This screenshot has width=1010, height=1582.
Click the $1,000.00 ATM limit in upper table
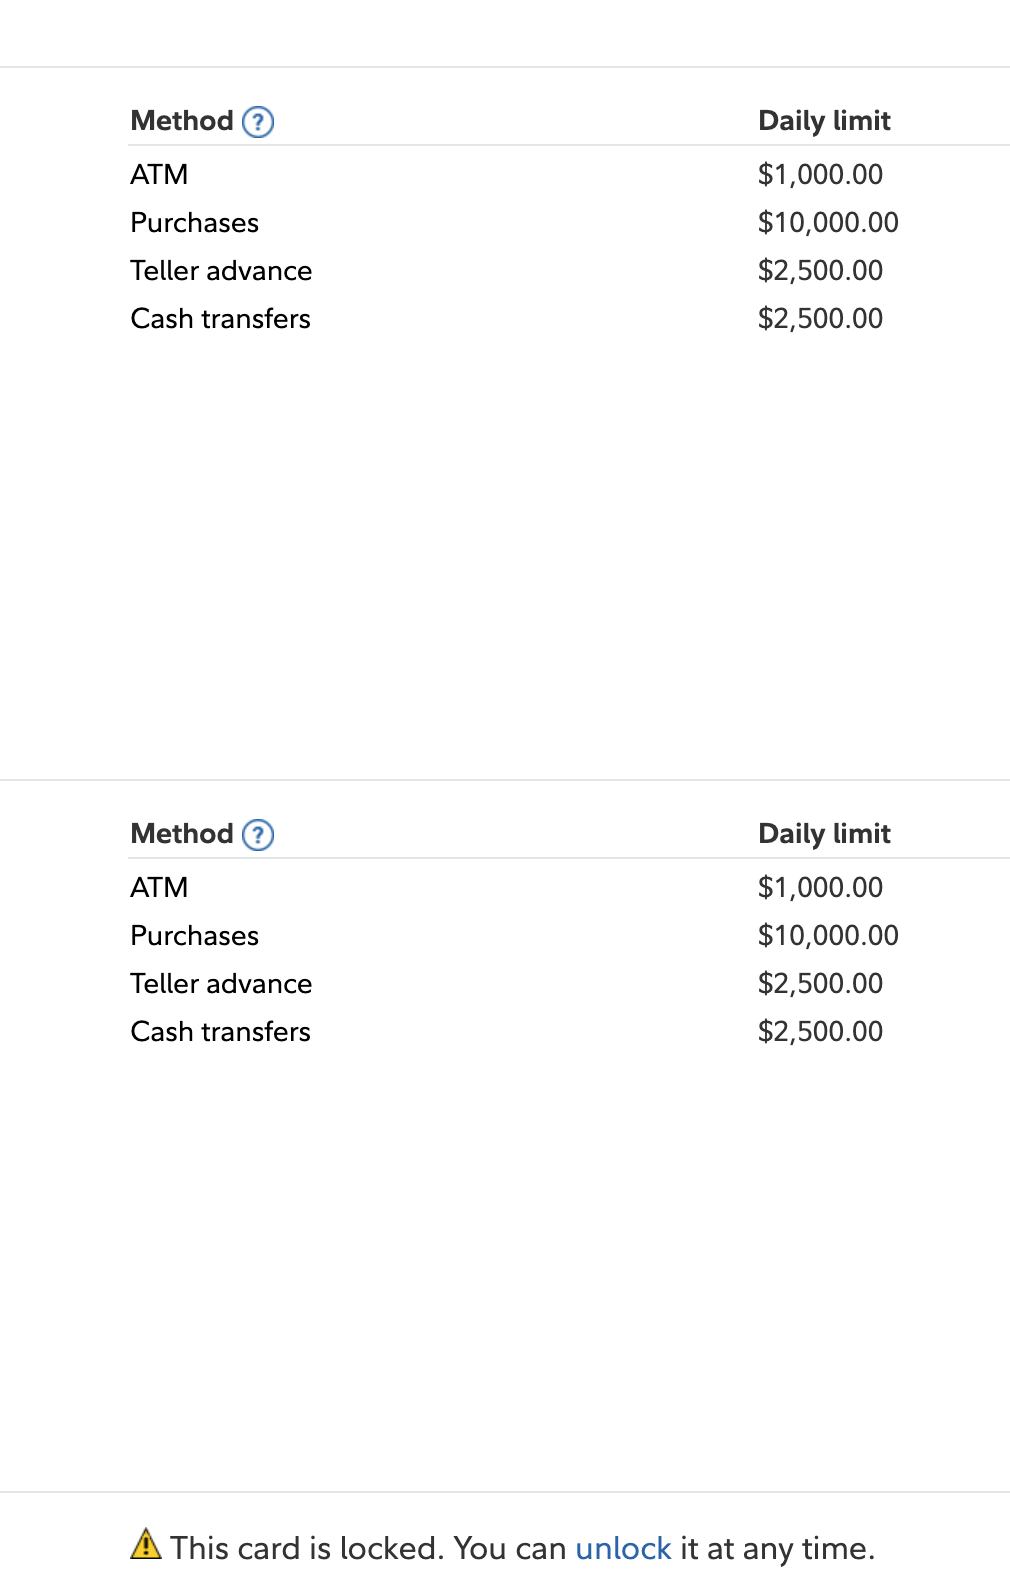(x=820, y=175)
